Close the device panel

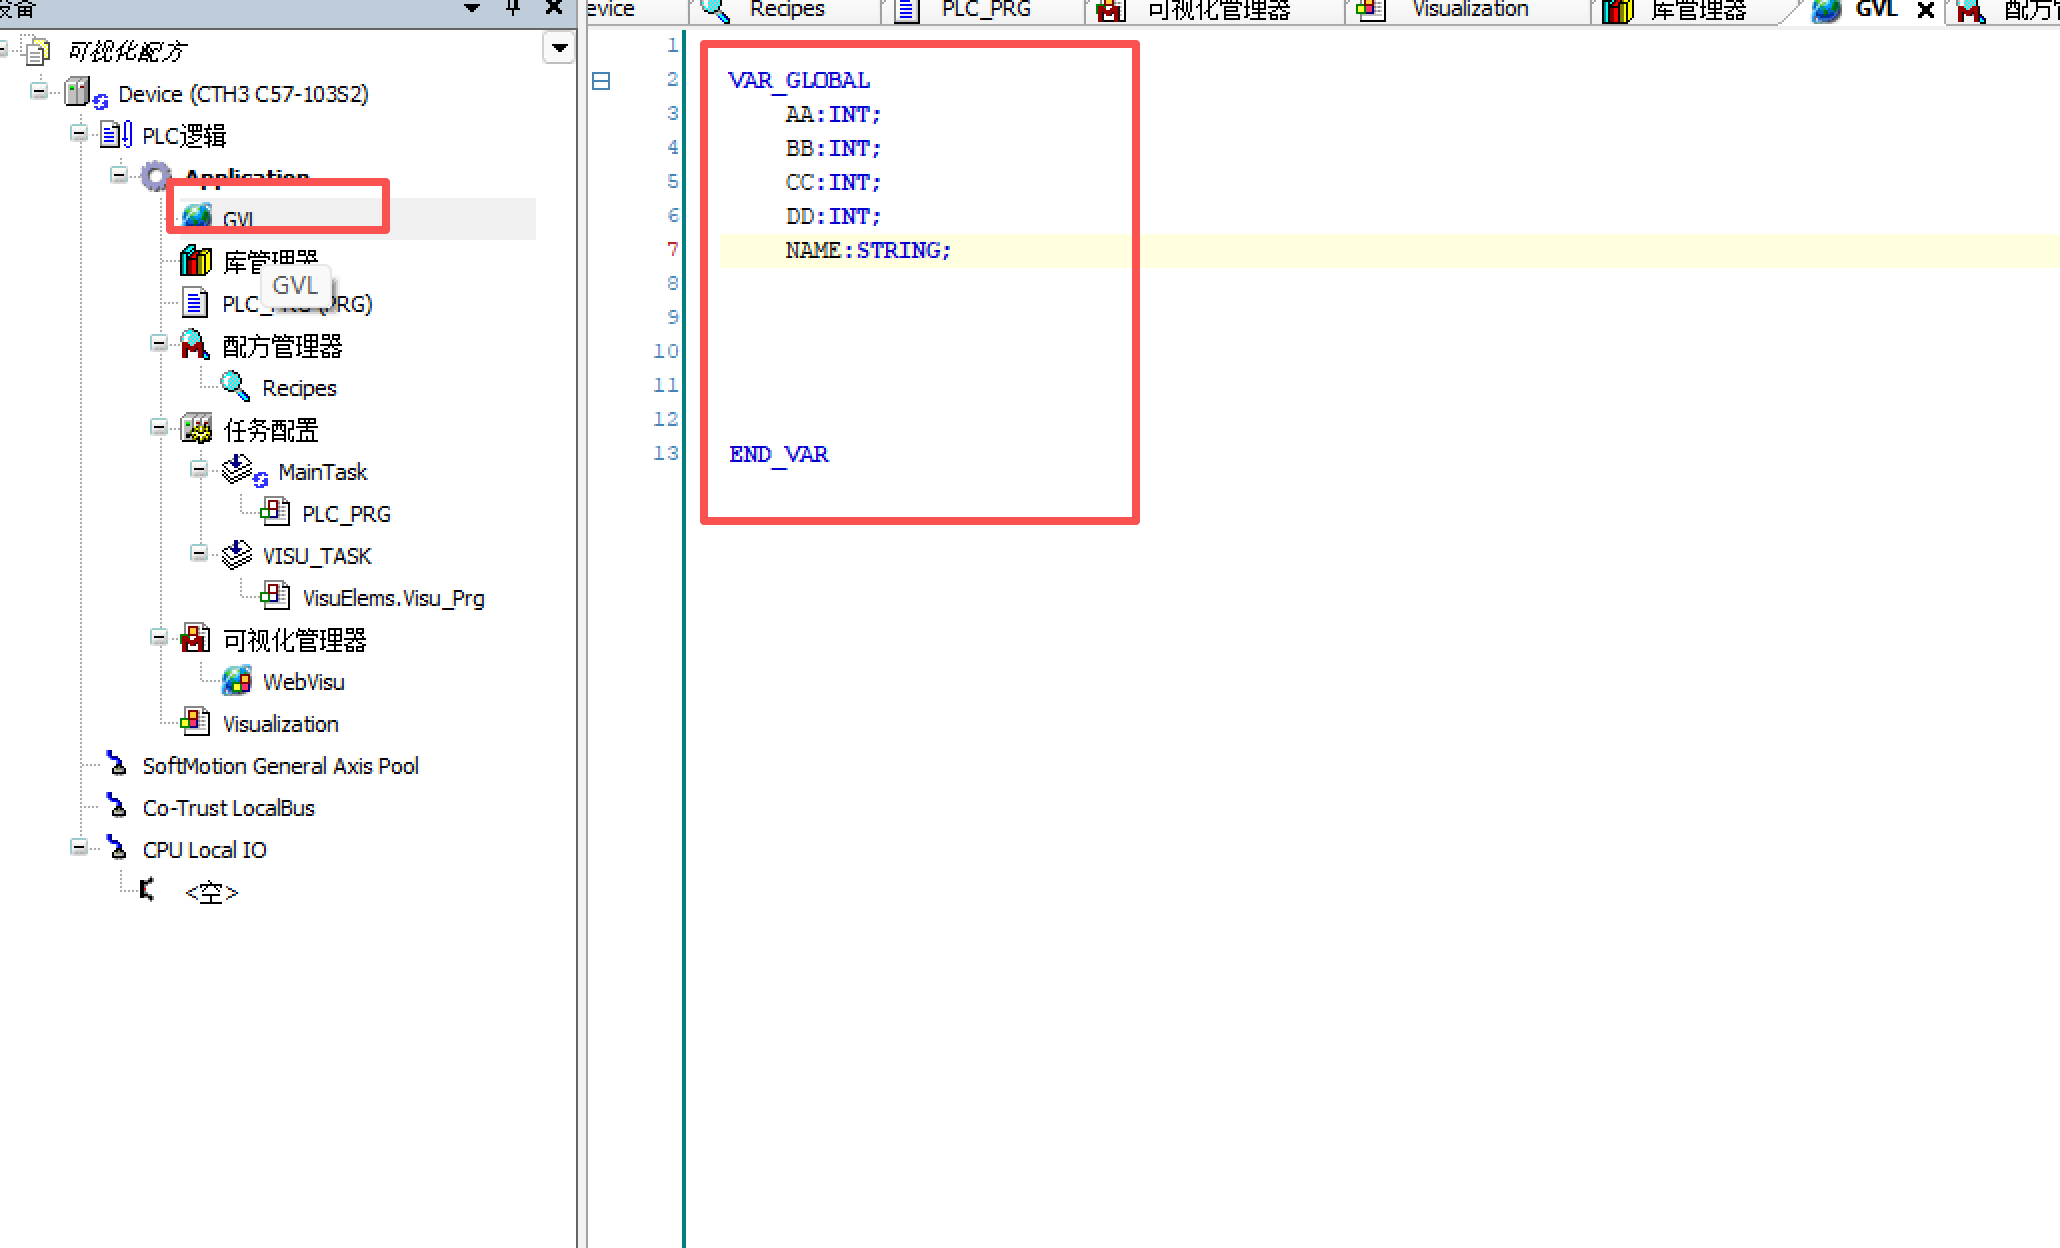point(553,8)
